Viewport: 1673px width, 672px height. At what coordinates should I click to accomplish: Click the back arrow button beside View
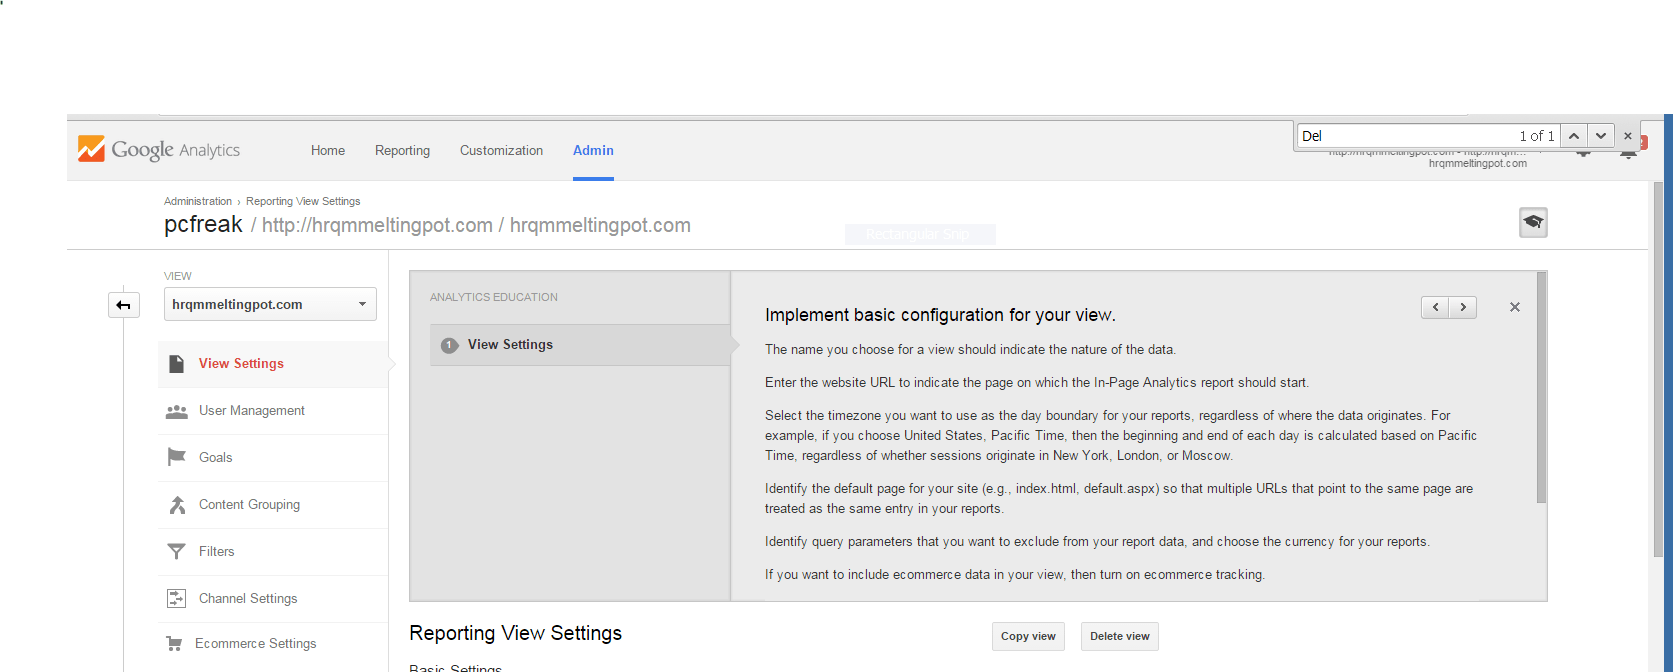coord(123,305)
